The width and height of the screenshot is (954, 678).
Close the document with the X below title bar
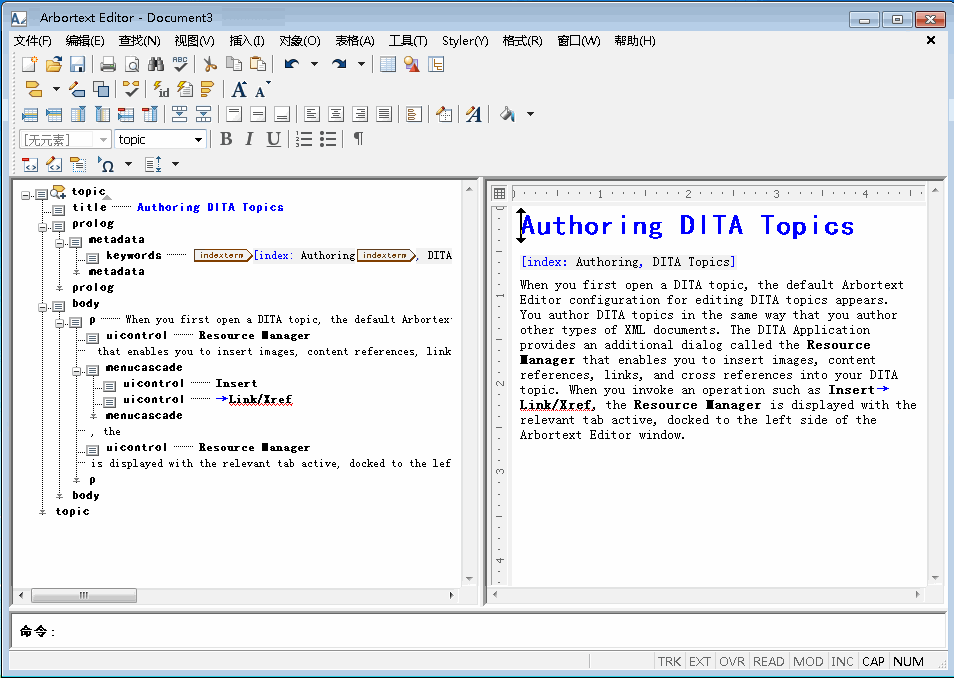click(x=931, y=40)
